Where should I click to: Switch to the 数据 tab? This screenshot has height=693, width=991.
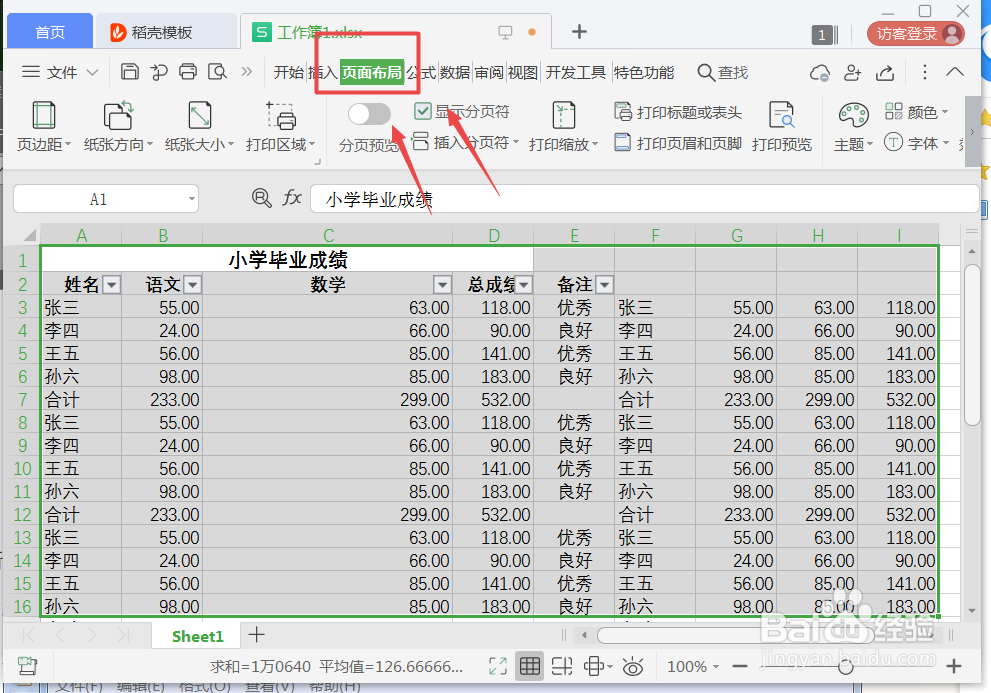455,73
